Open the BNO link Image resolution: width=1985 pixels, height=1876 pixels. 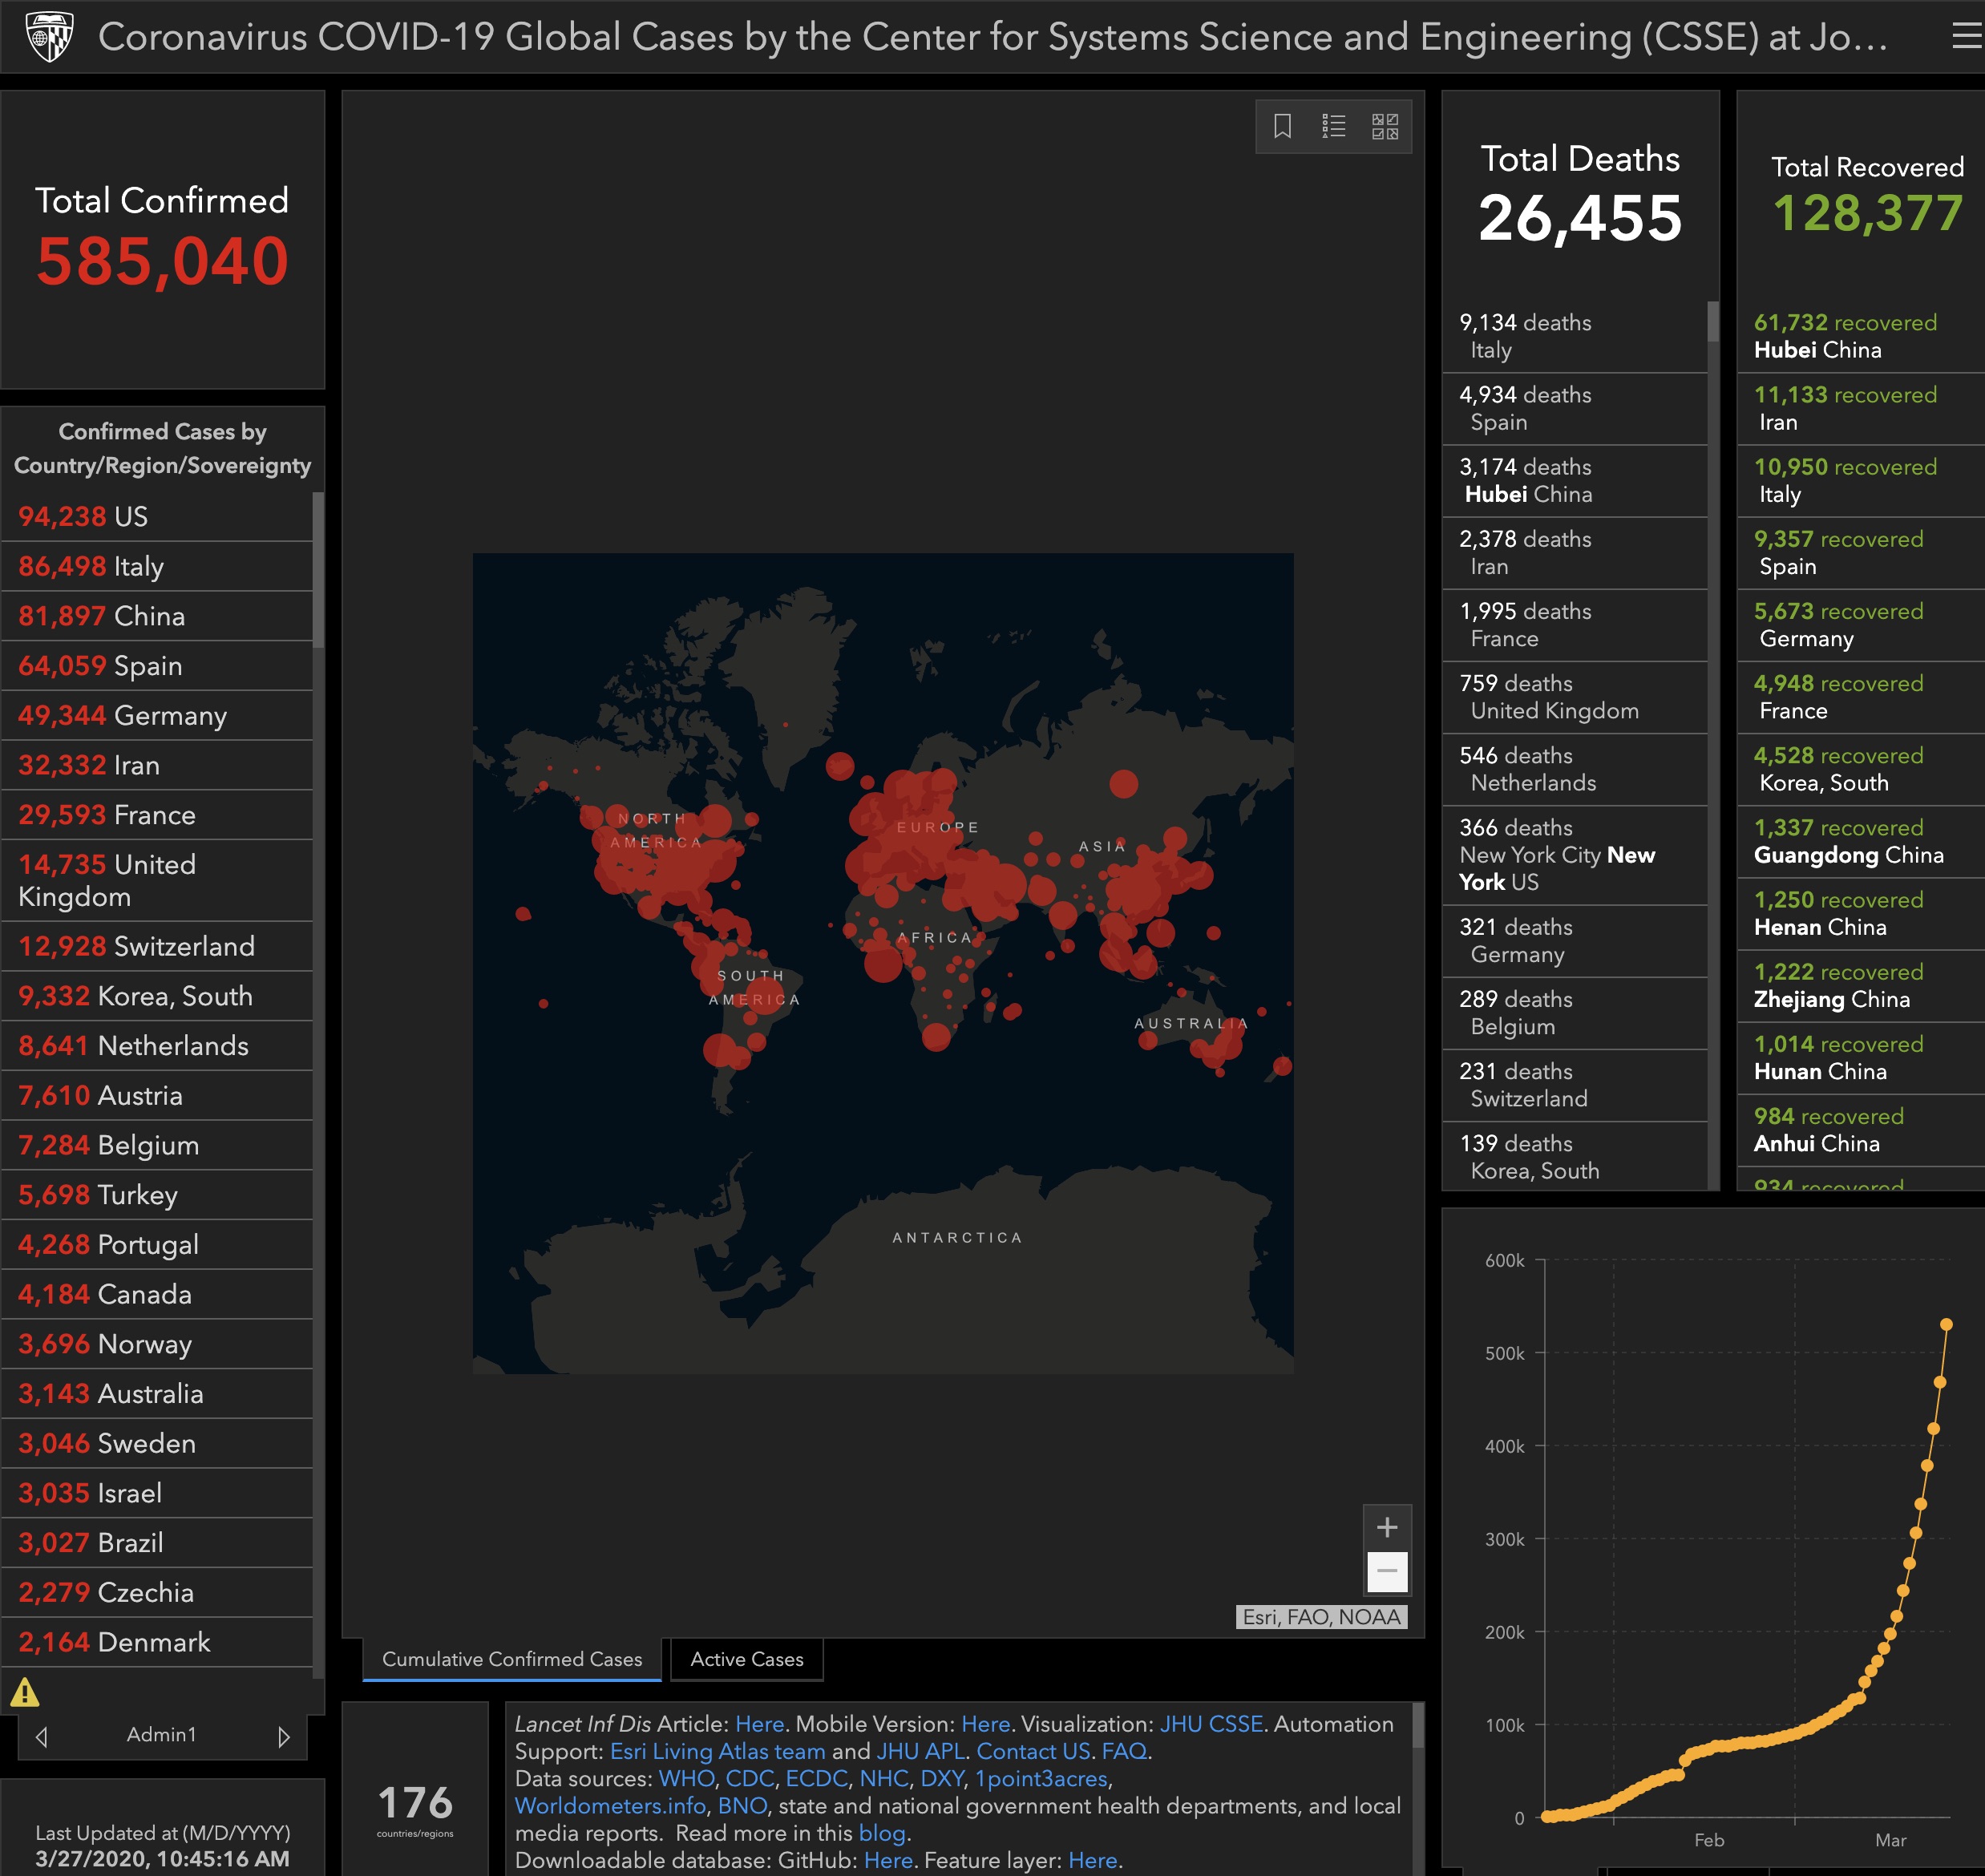pyautogui.click(x=742, y=1806)
